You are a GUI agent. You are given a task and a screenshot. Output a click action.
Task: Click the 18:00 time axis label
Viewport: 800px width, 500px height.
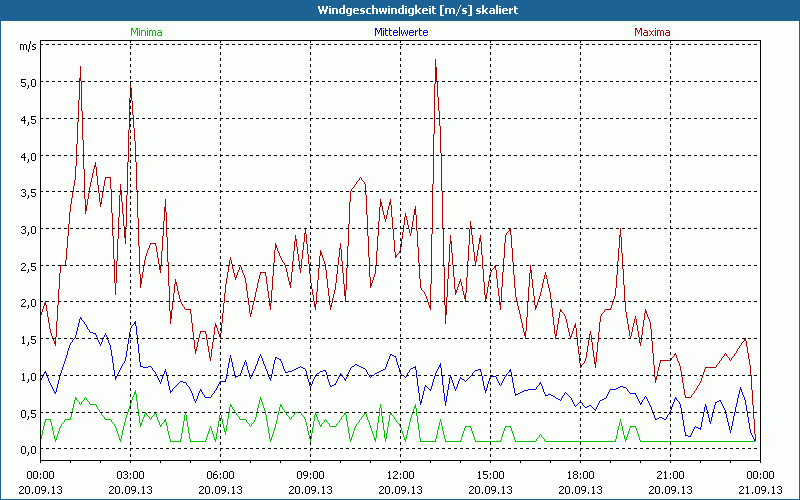(580, 474)
